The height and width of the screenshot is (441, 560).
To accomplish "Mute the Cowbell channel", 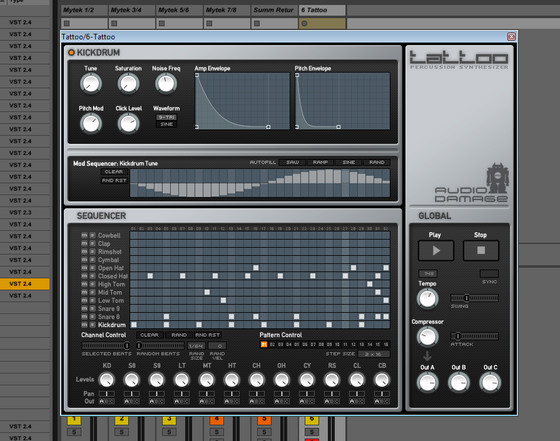I will 84,235.
